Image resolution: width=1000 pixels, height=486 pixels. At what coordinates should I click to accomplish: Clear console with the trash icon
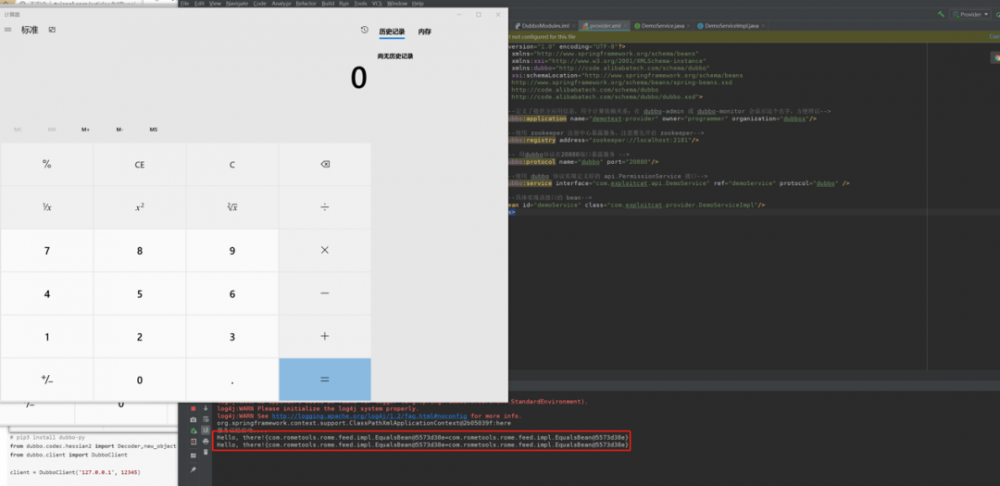(205, 452)
